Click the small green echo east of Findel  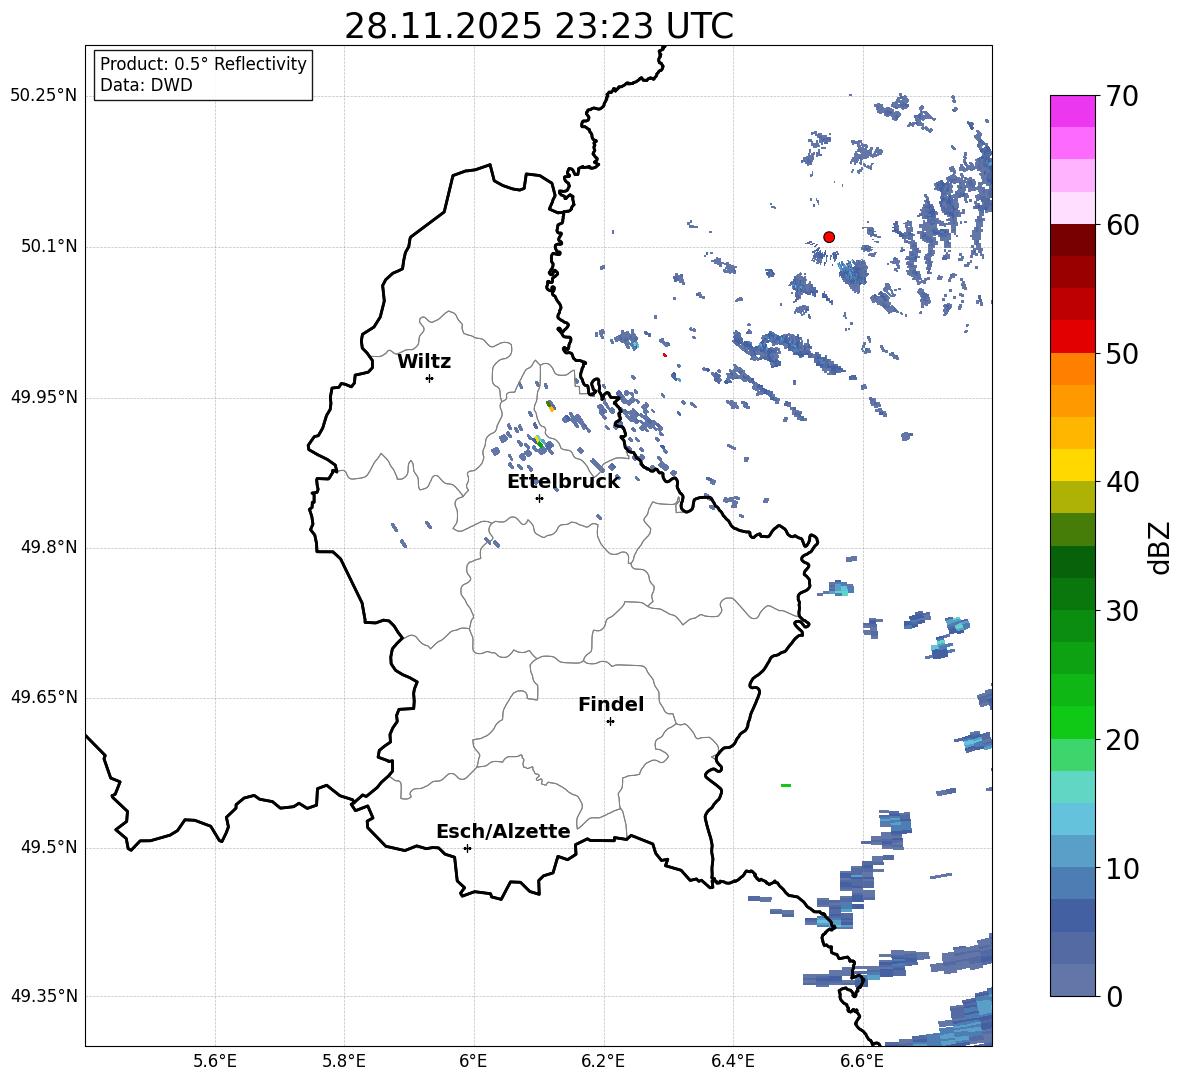(x=785, y=786)
